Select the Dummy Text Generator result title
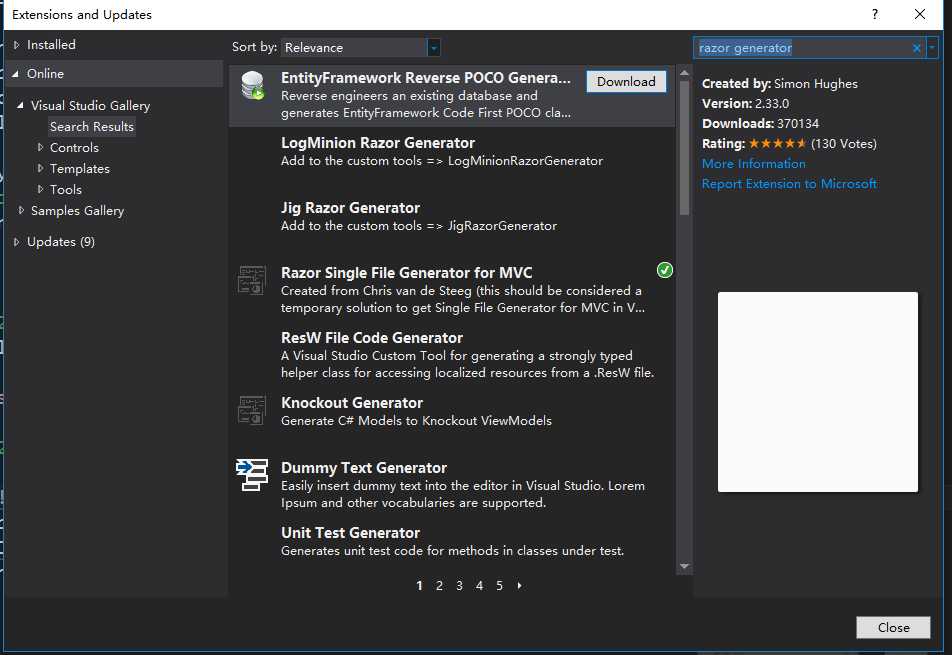 pos(364,468)
